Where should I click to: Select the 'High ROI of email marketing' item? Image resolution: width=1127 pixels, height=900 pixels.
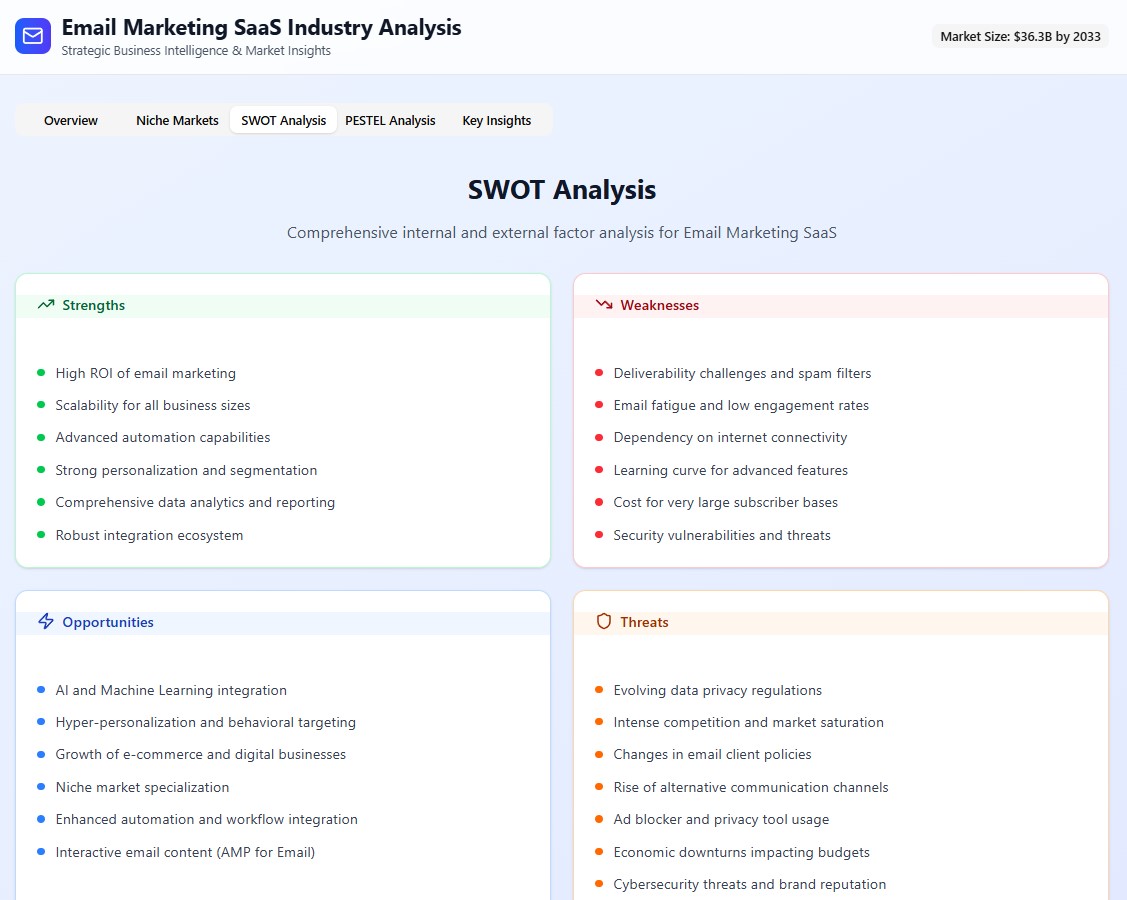pos(146,373)
